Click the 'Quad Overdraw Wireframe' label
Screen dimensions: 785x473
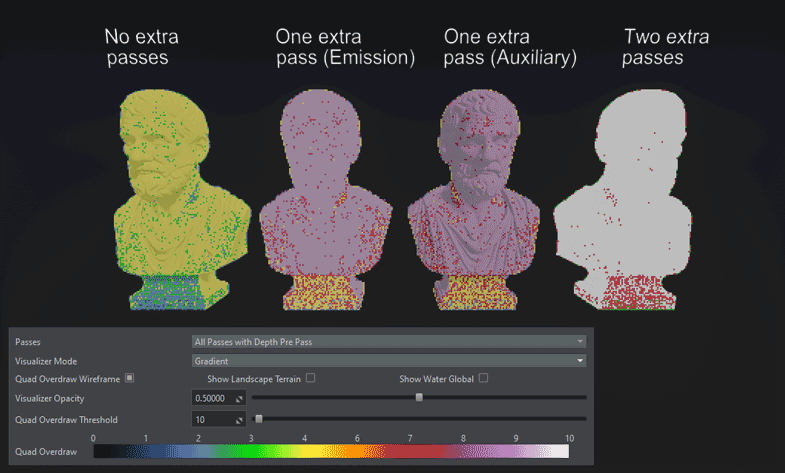(68, 379)
